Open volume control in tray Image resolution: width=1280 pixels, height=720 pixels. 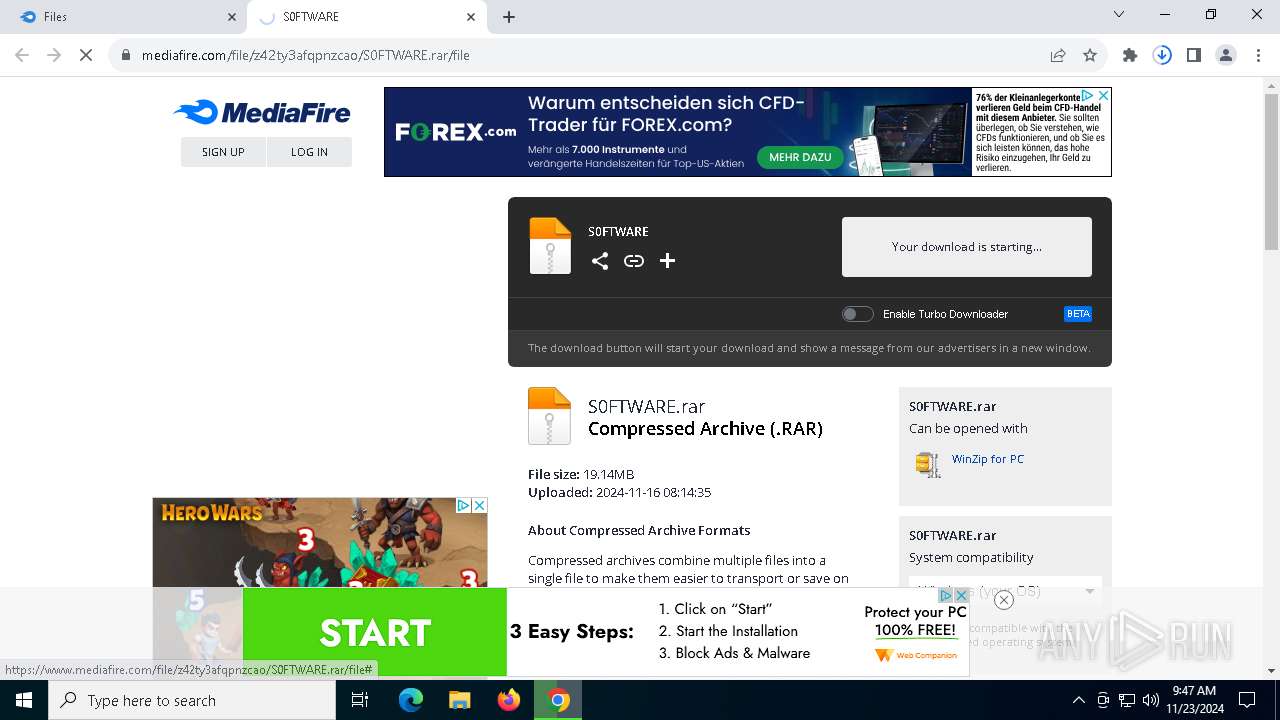[x=1151, y=700]
